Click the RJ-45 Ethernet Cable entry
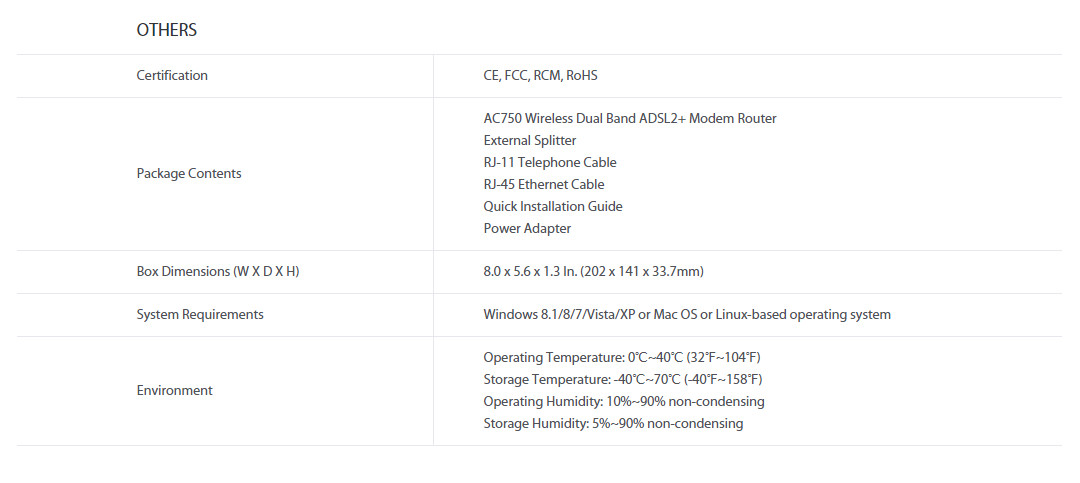Image resolution: width=1080 pixels, height=483 pixels. [543, 184]
